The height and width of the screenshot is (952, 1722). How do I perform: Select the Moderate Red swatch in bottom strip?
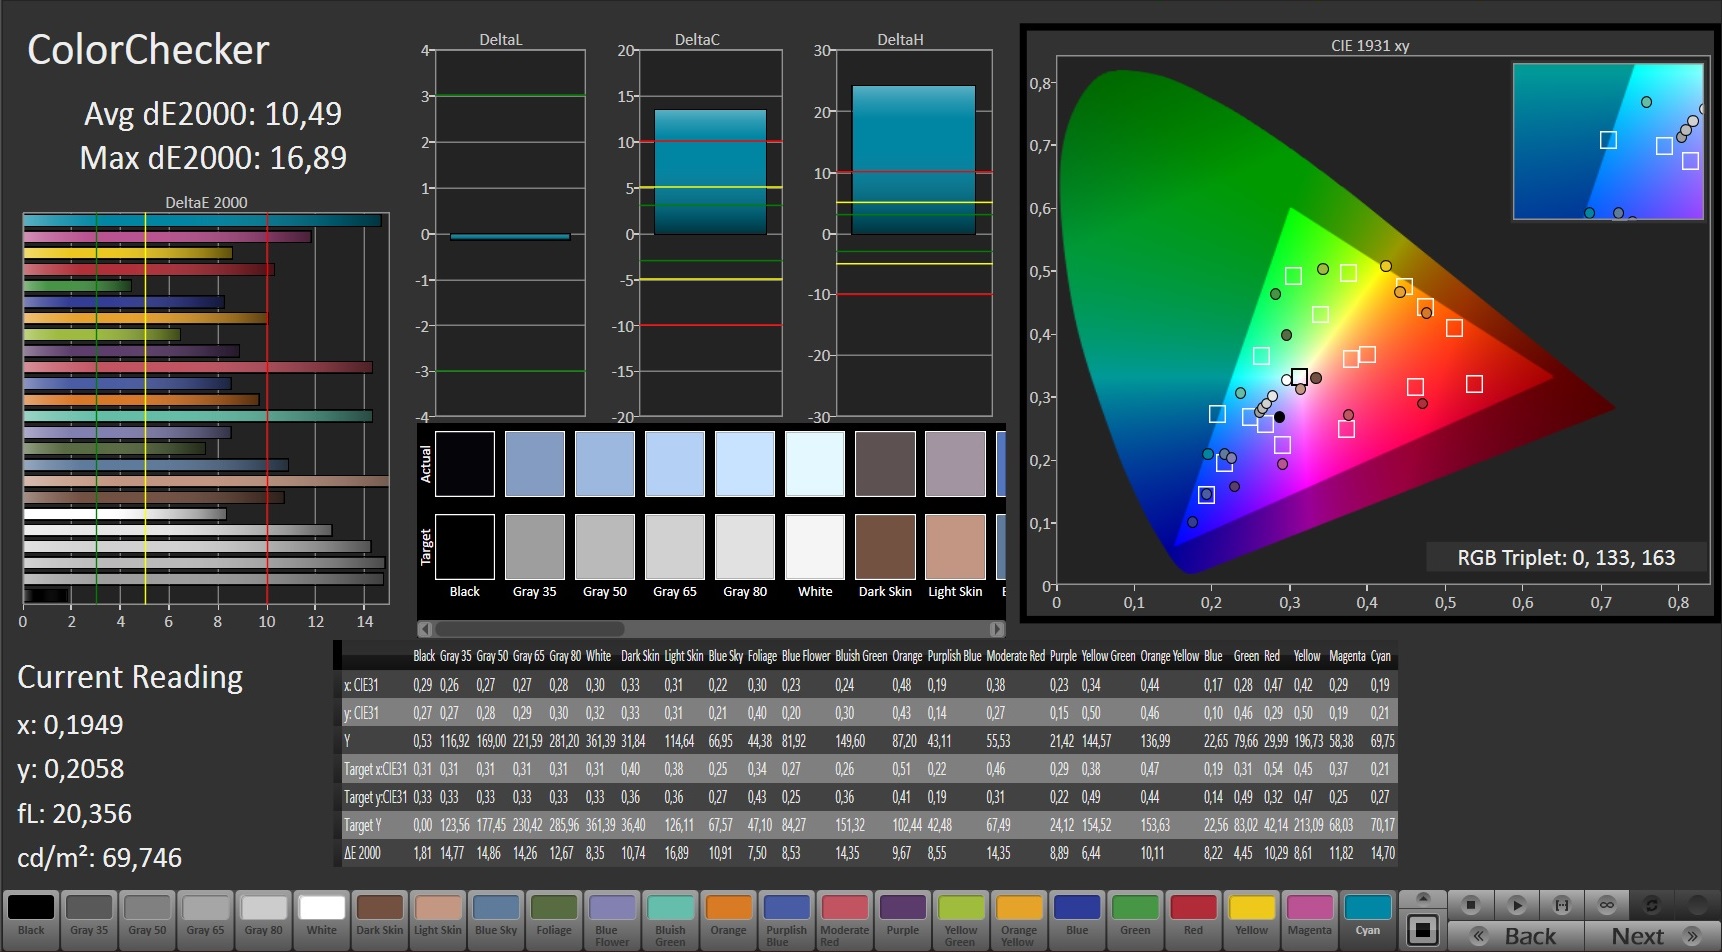844,919
